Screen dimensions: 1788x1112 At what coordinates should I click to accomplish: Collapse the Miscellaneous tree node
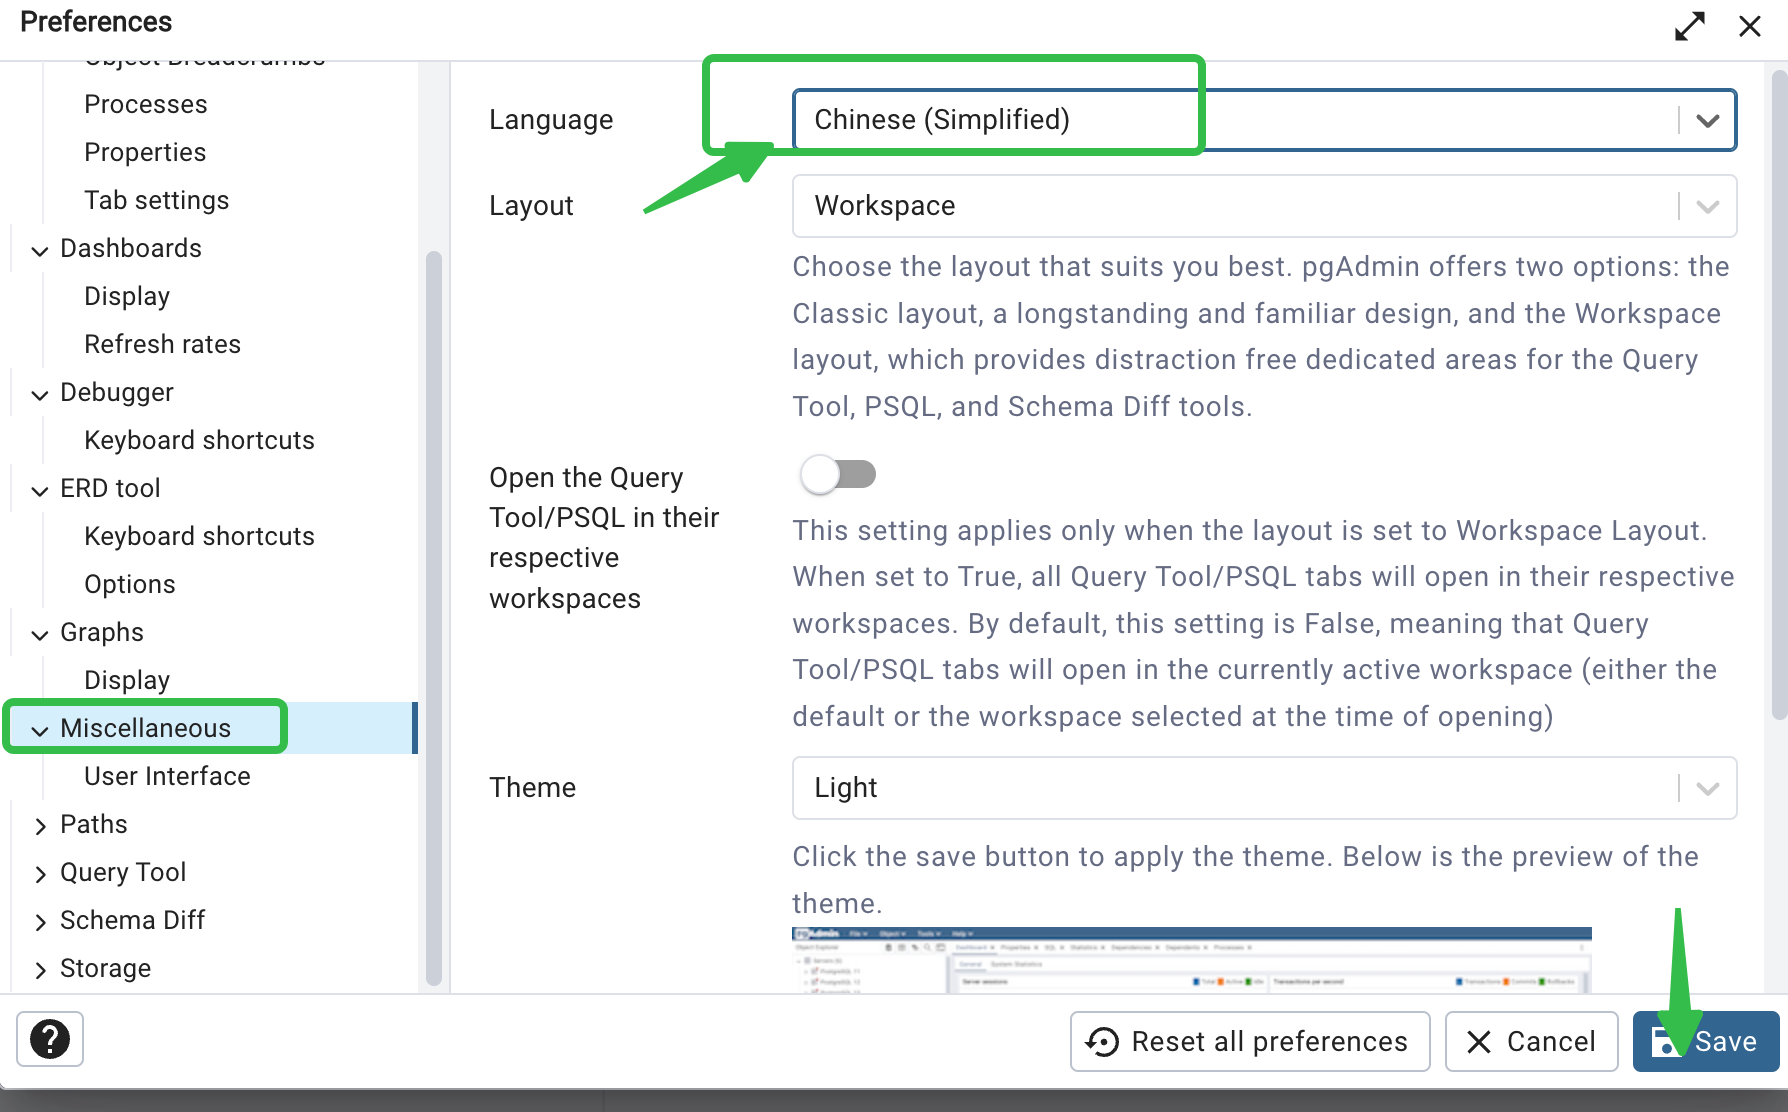(x=40, y=730)
